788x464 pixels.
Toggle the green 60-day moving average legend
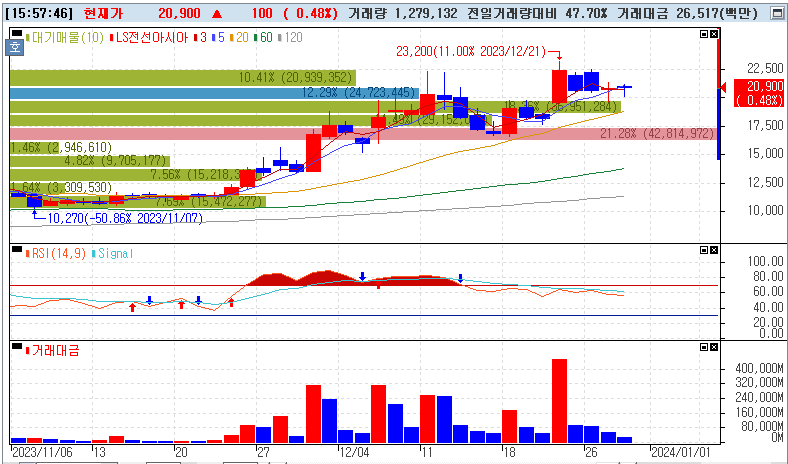click(263, 37)
